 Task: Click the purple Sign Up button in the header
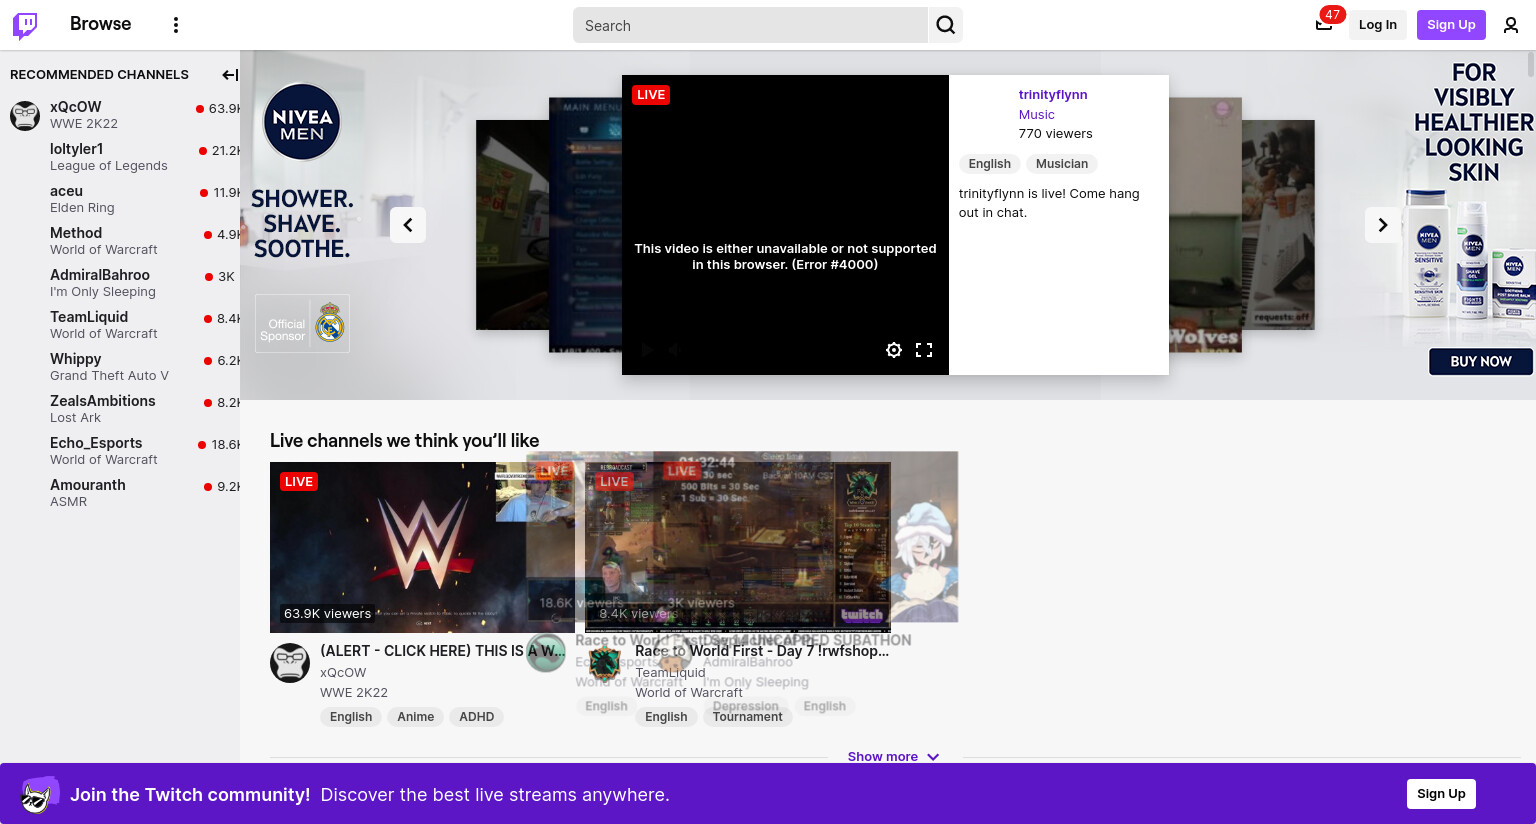[1451, 25]
